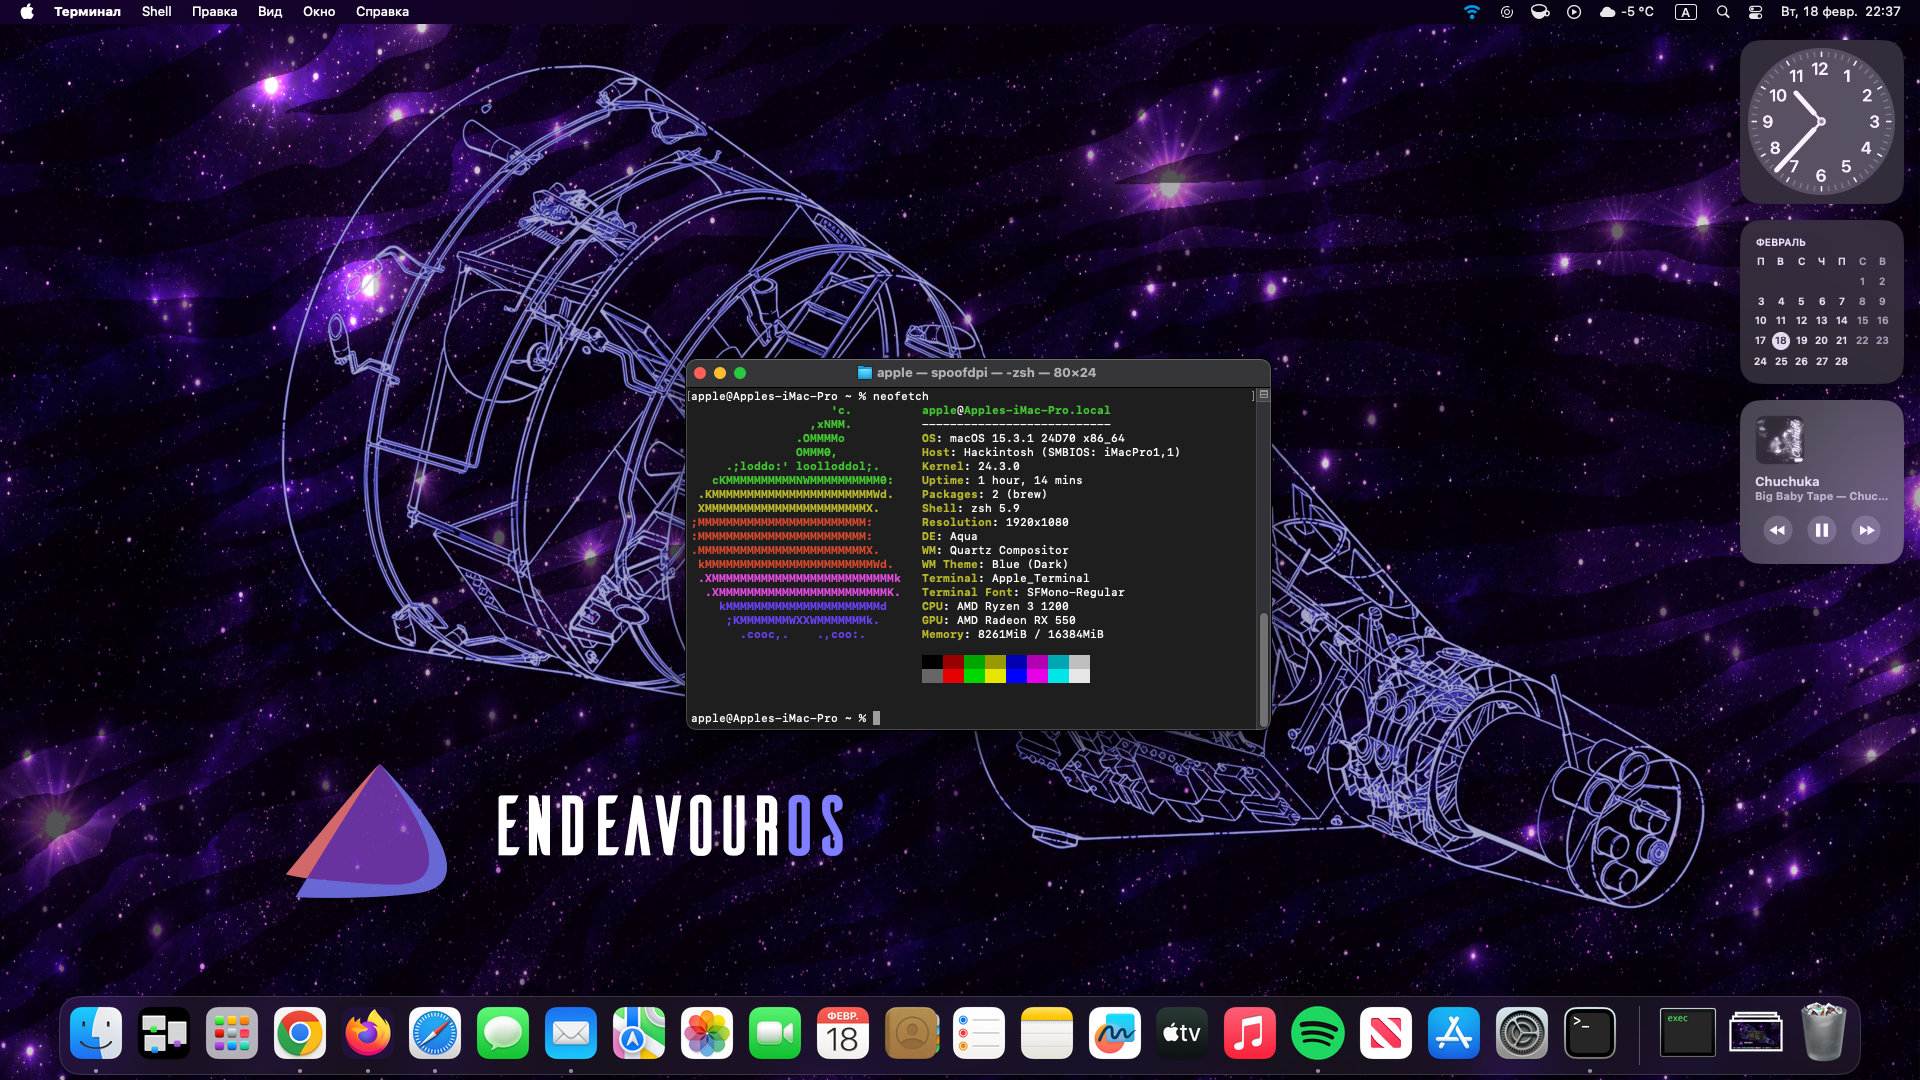Viewport: 1920px width, 1080px height.
Task: Open the Apple menu
Action: (27, 12)
